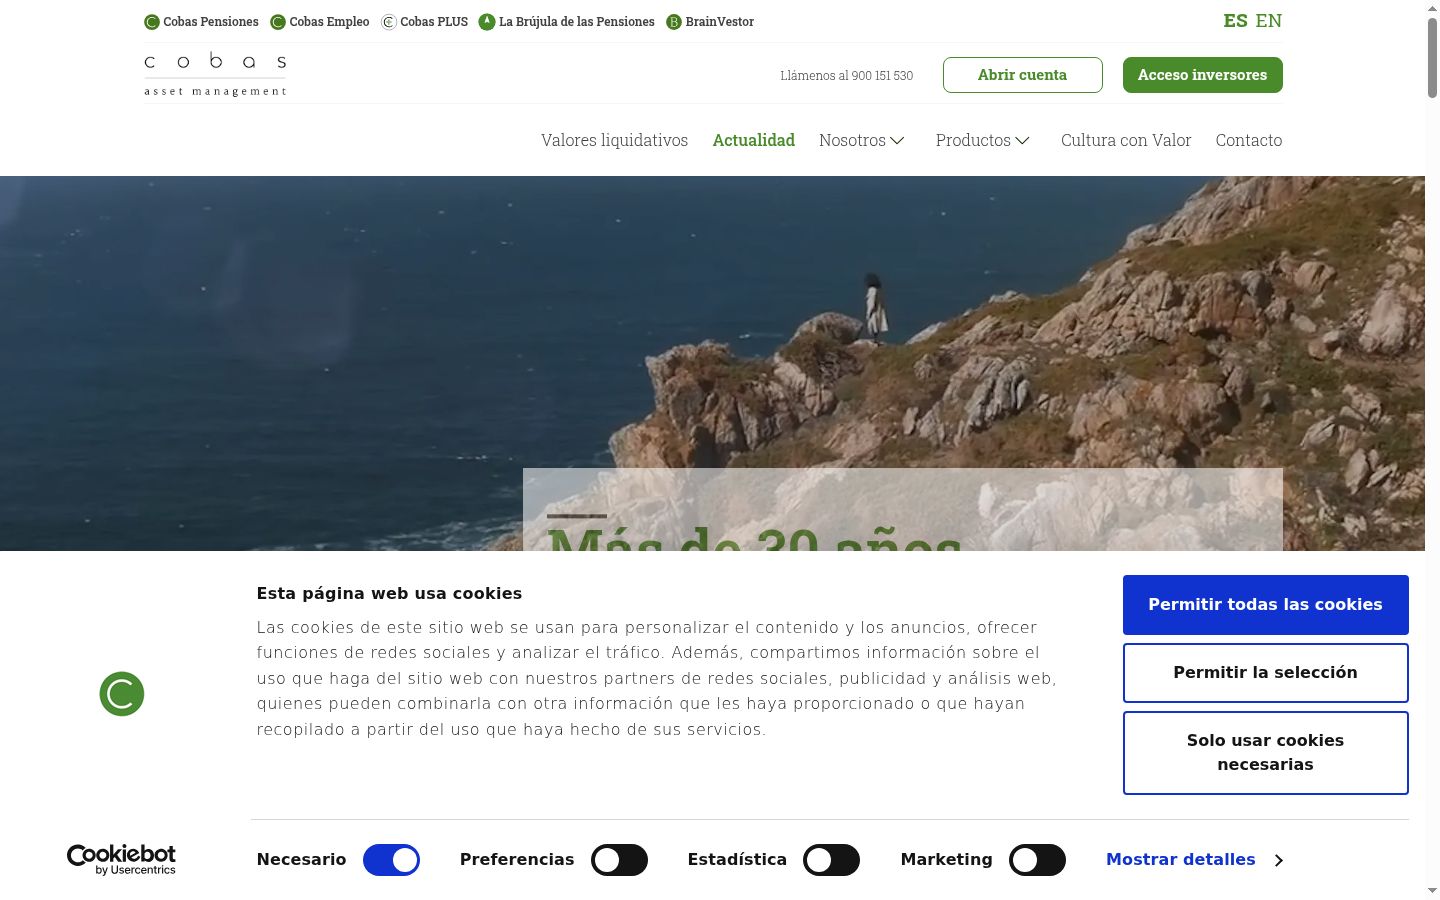Open the Actualidad menu item

pyautogui.click(x=754, y=140)
